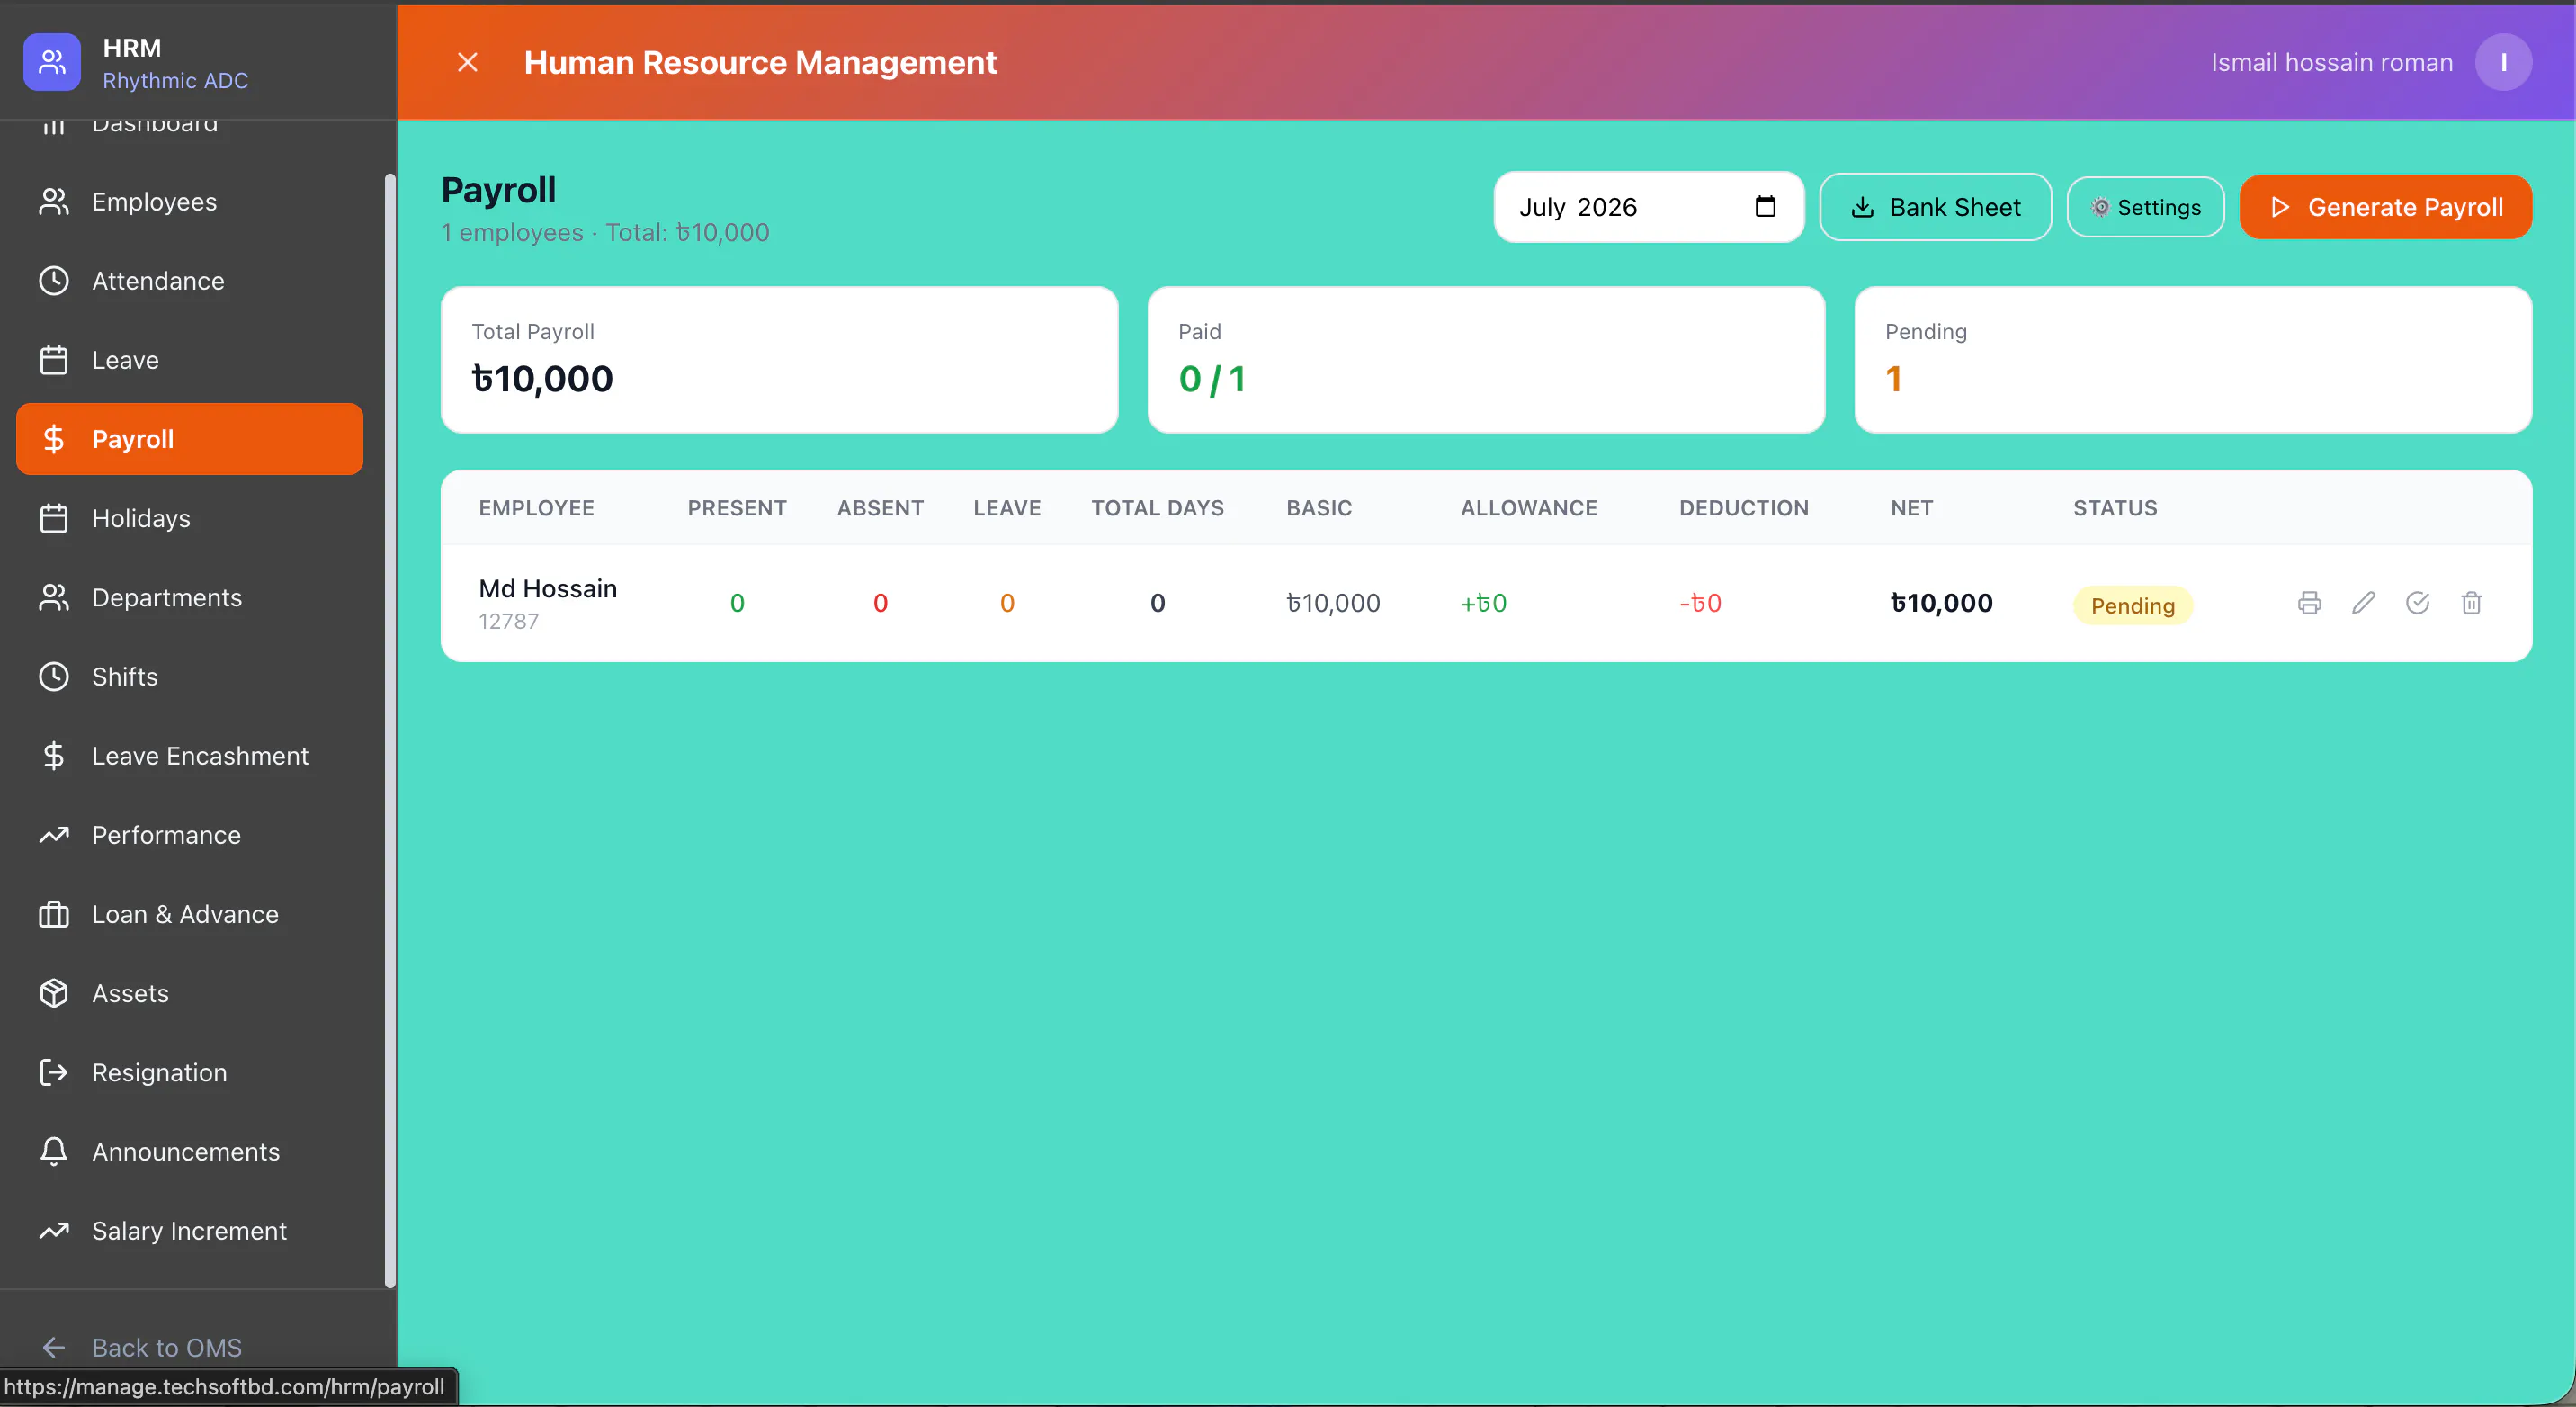Click the Rhythmic ADC organization name
The image size is (2576, 1407).
pyautogui.click(x=175, y=80)
